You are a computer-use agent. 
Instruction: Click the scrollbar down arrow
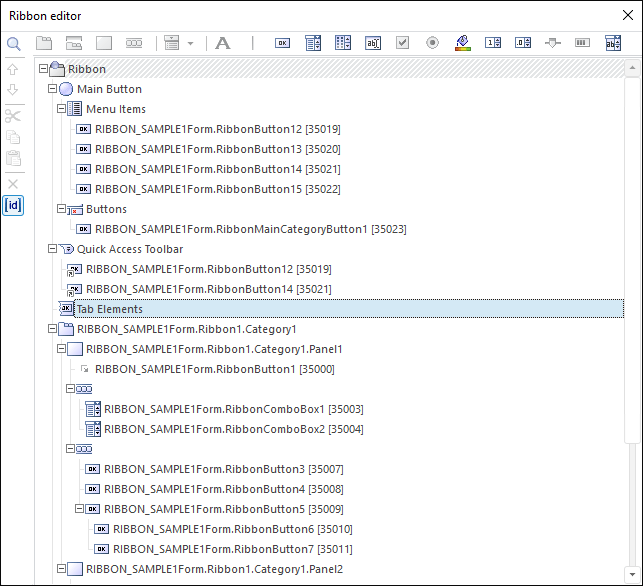click(632, 574)
